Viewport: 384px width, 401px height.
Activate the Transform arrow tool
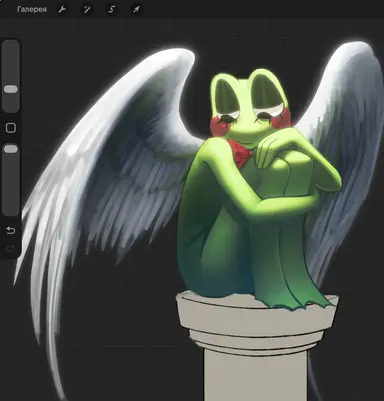click(x=136, y=10)
